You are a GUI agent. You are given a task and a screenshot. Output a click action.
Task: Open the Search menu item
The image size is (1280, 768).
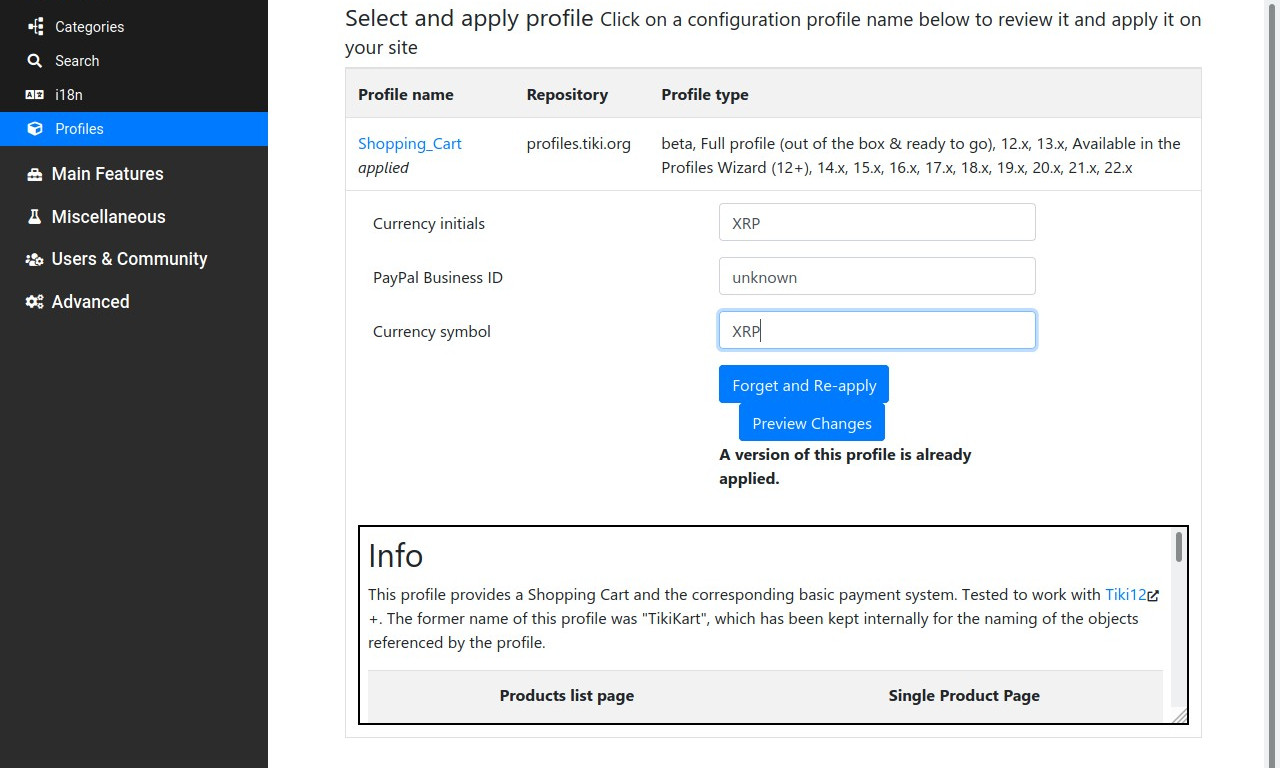pyautogui.click(x=134, y=61)
